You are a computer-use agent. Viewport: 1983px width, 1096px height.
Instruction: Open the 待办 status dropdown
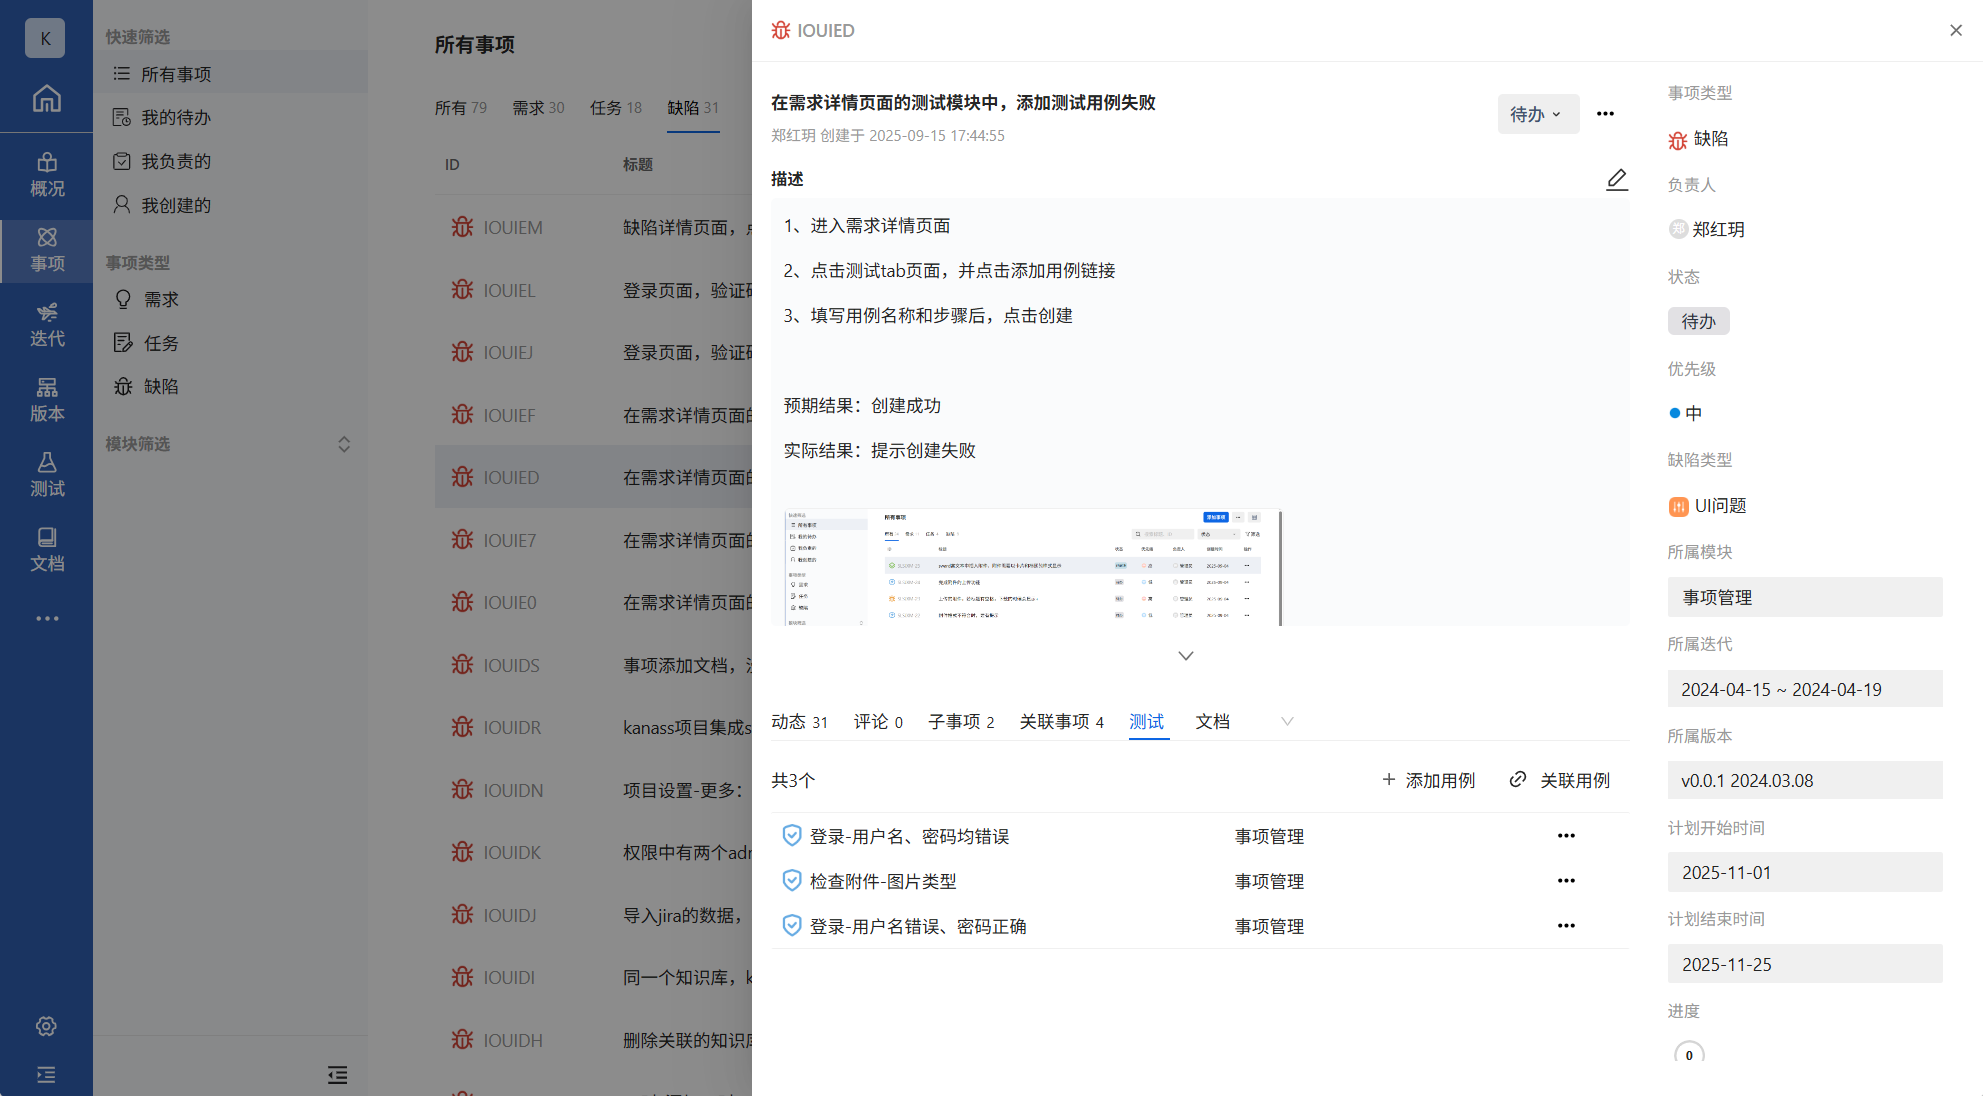click(x=1537, y=114)
